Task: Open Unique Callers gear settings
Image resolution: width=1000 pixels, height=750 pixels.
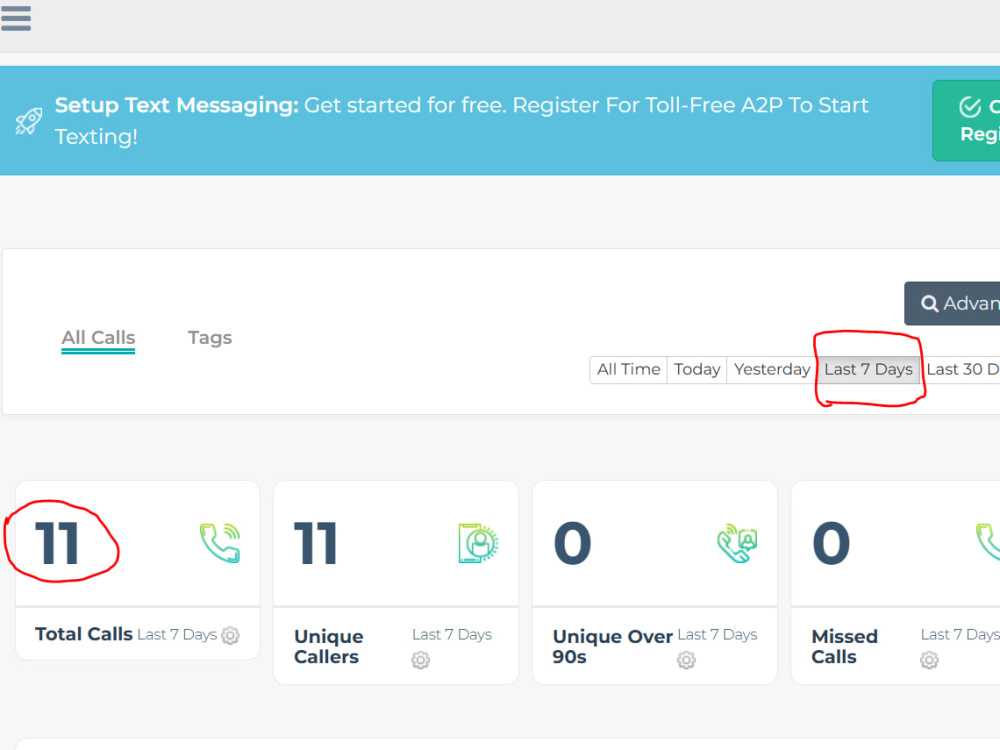Action: click(420, 660)
